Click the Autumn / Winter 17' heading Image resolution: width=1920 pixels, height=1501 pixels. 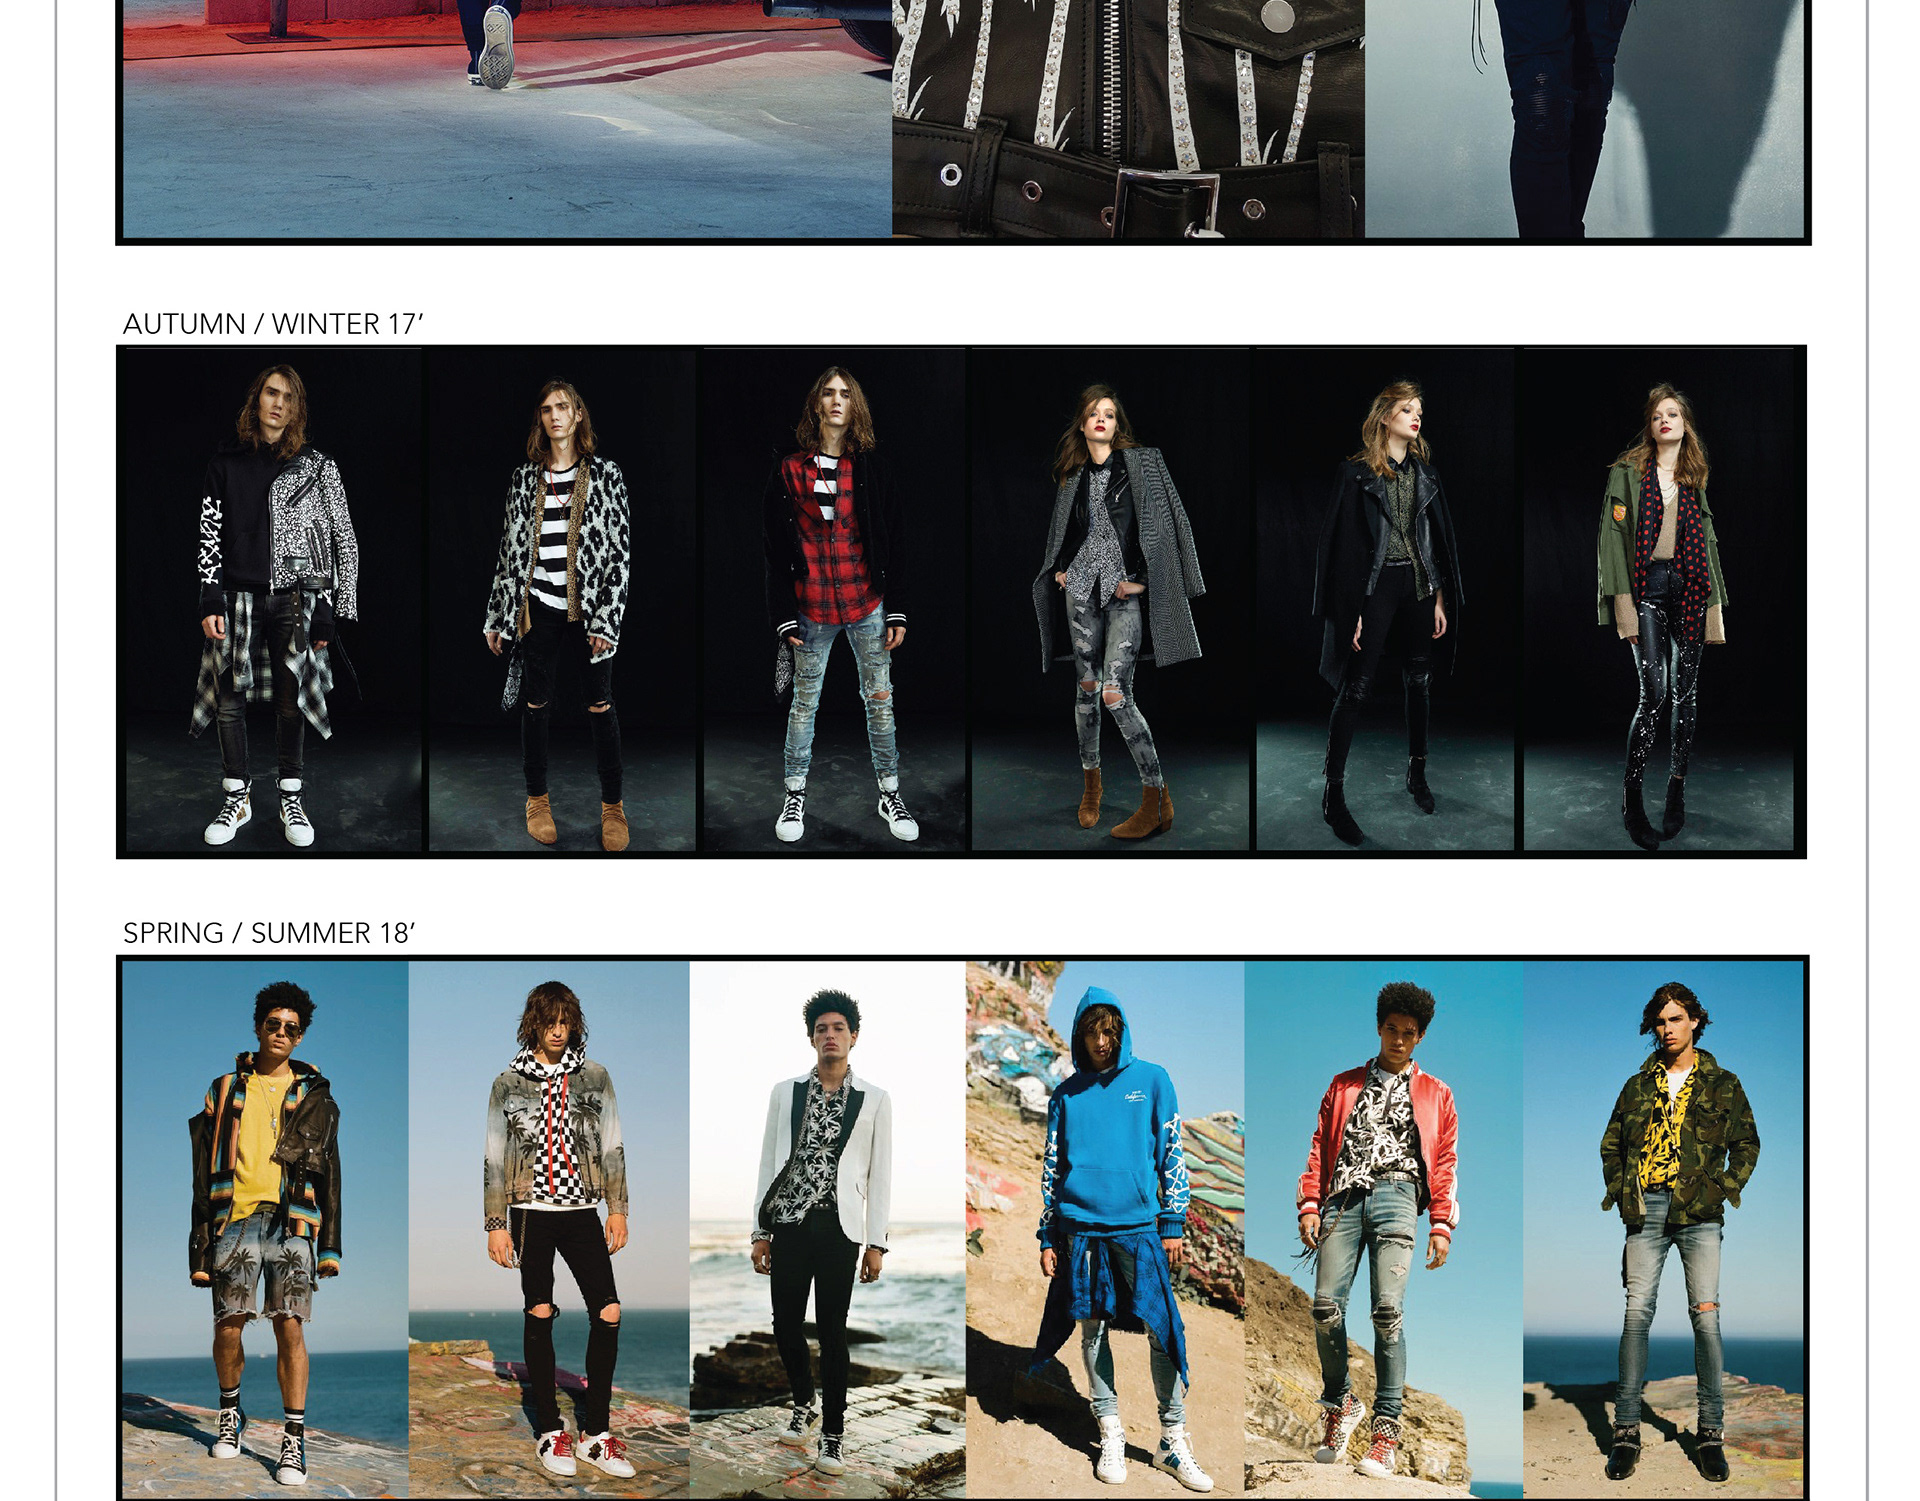point(273,324)
